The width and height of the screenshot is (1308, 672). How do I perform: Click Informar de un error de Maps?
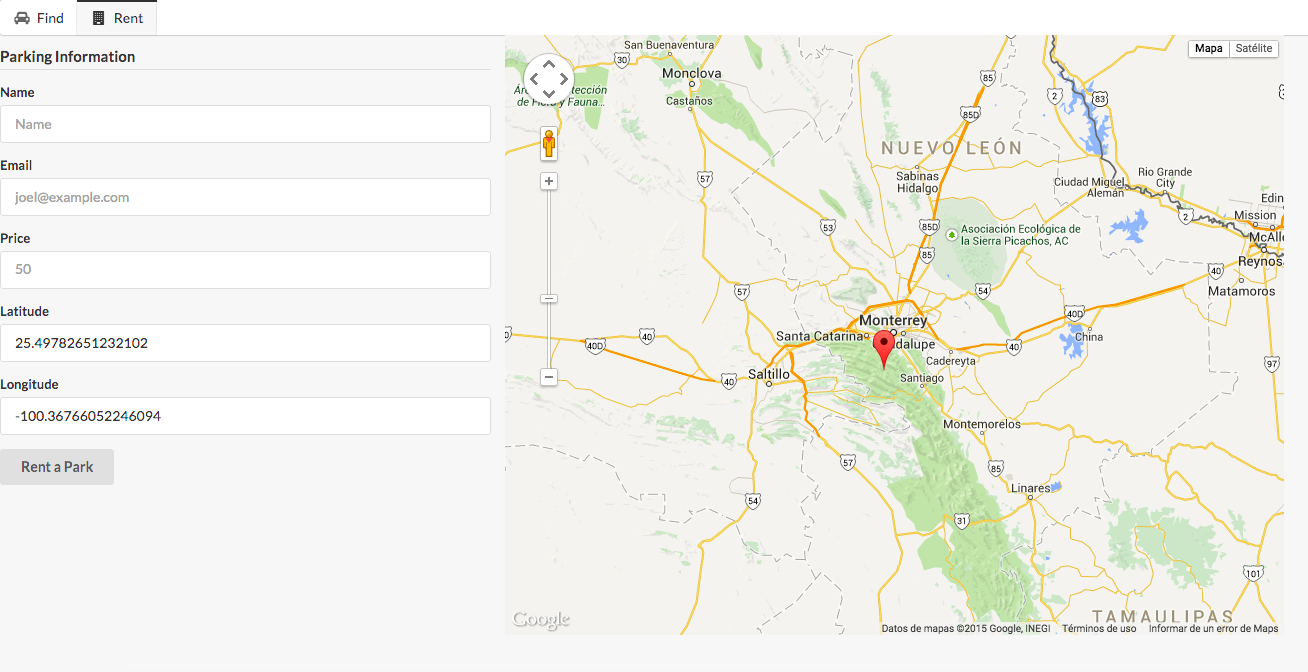coord(1213,629)
